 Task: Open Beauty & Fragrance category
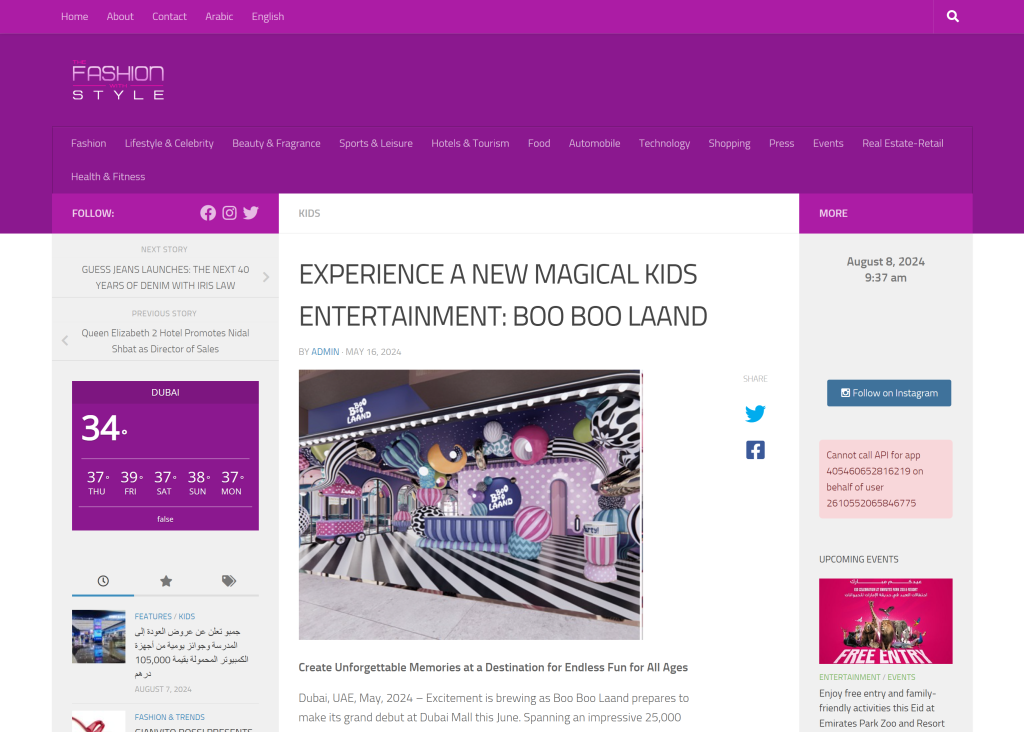coord(276,143)
